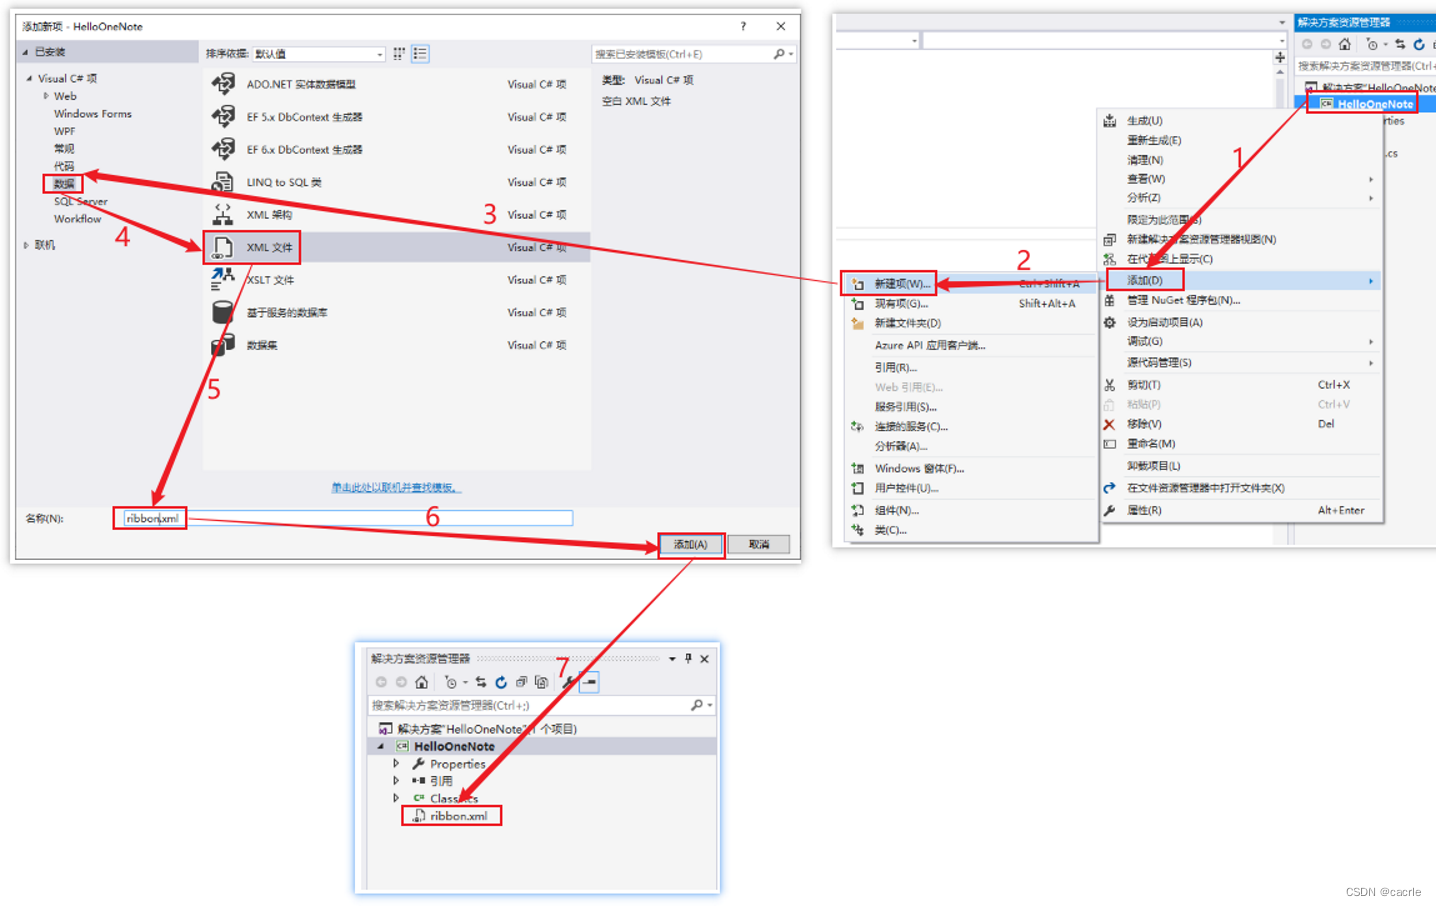Switch template list to small icons view
Screen dimensions: 1436x906
(x=399, y=54)
